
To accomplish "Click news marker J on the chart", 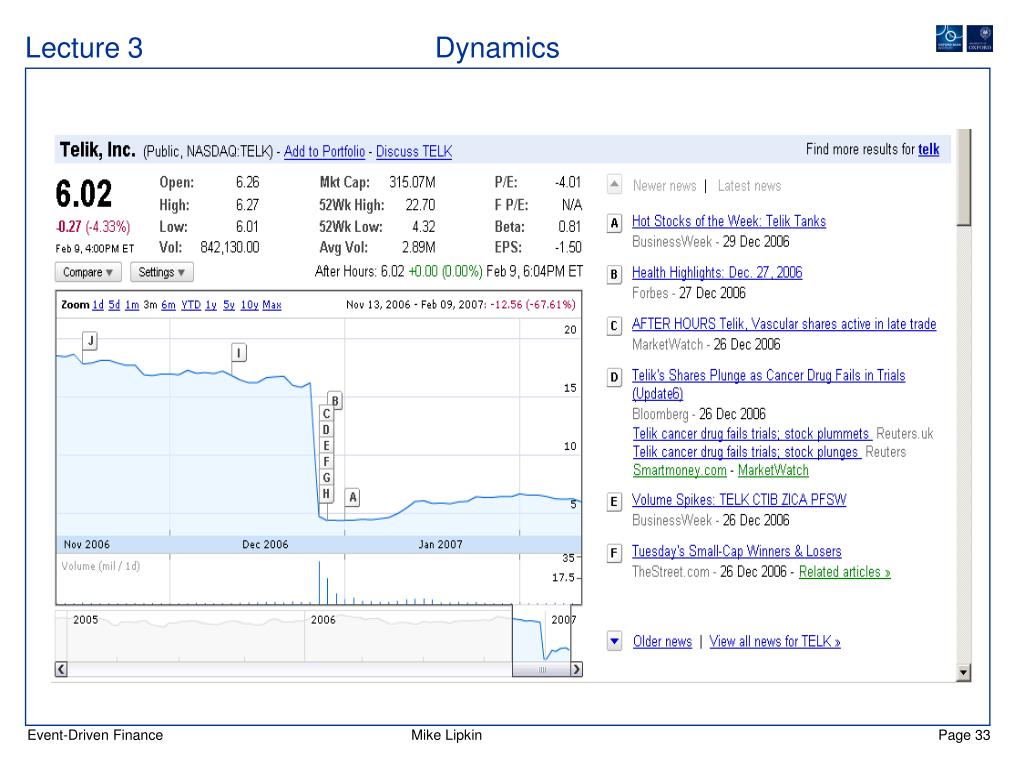I will pos(90,342).
